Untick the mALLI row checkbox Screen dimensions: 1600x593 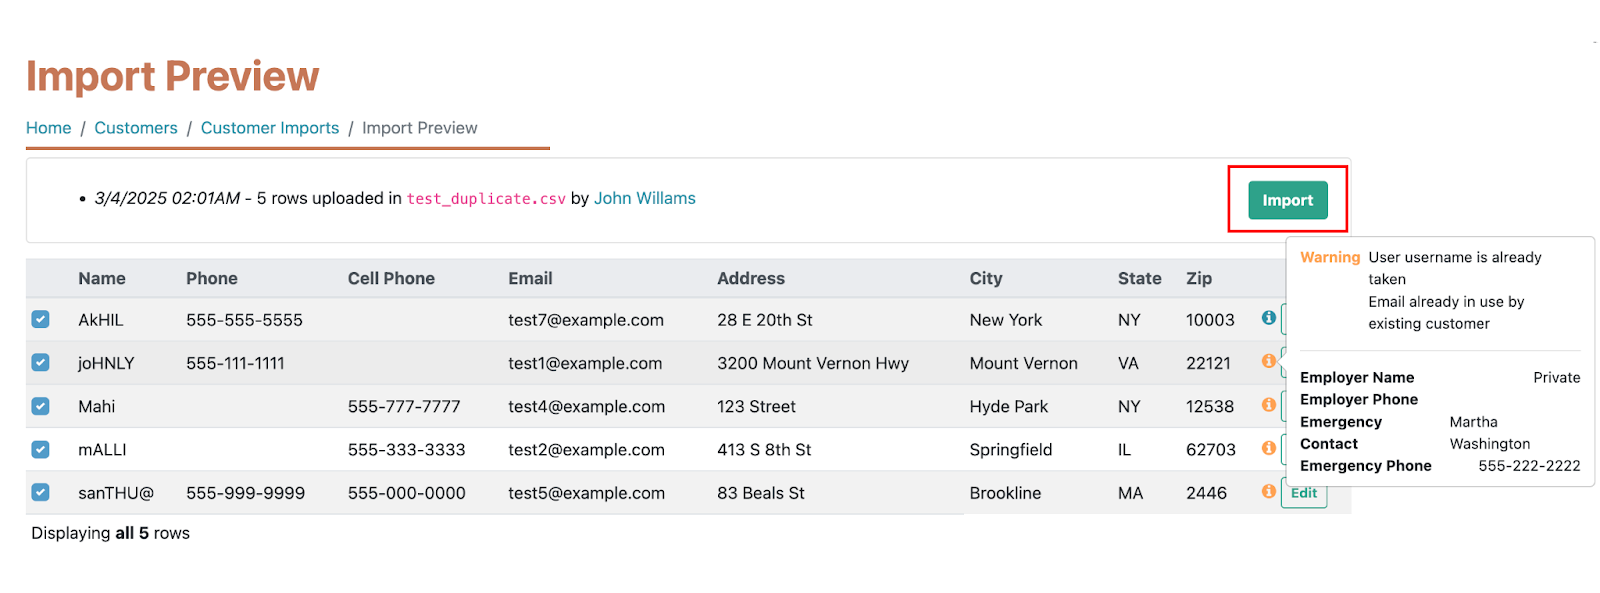point(40,449)
